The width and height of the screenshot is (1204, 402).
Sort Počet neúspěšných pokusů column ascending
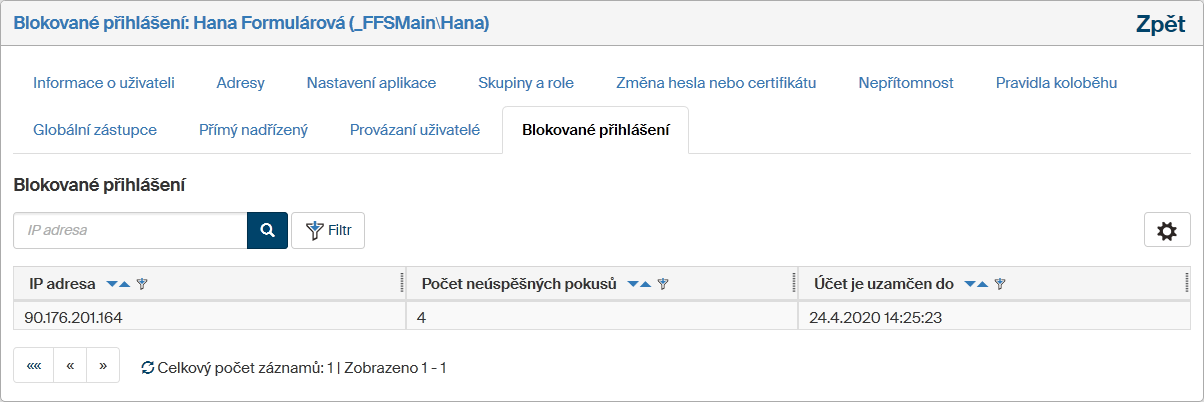(646, 284)
